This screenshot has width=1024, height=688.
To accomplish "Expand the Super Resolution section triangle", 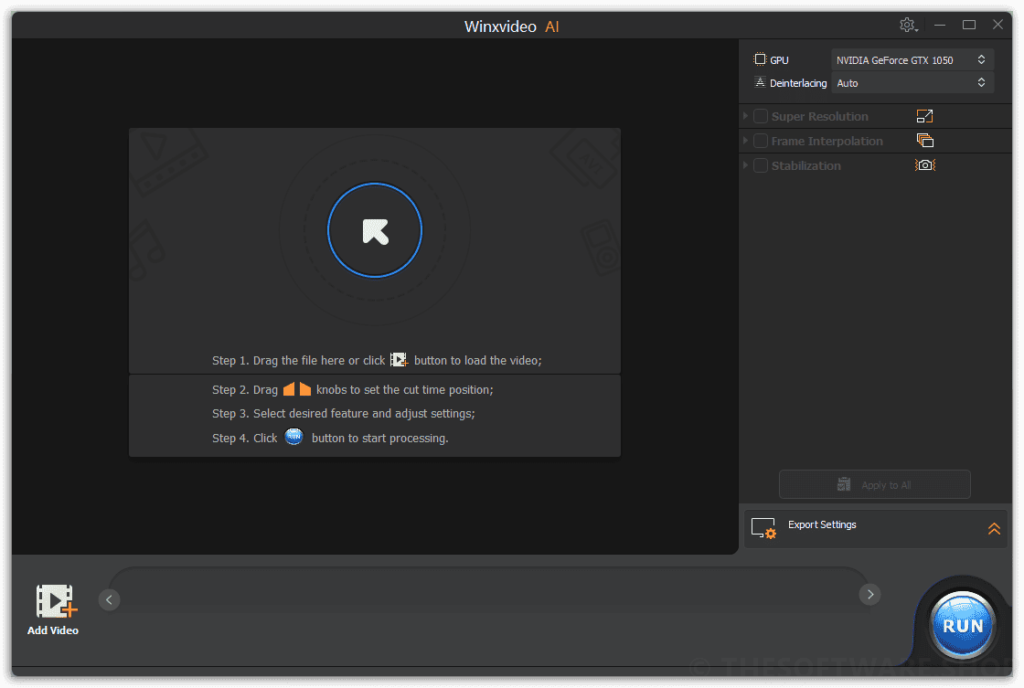I will (746, 117).
